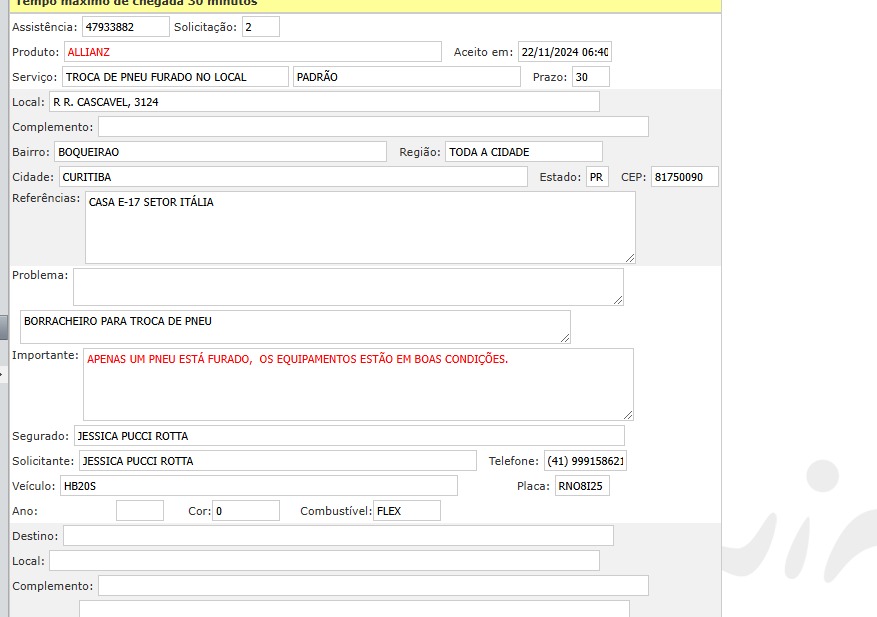Select the Combustível field showing FLEX
The image size is (877, 617).
(406, 511)
